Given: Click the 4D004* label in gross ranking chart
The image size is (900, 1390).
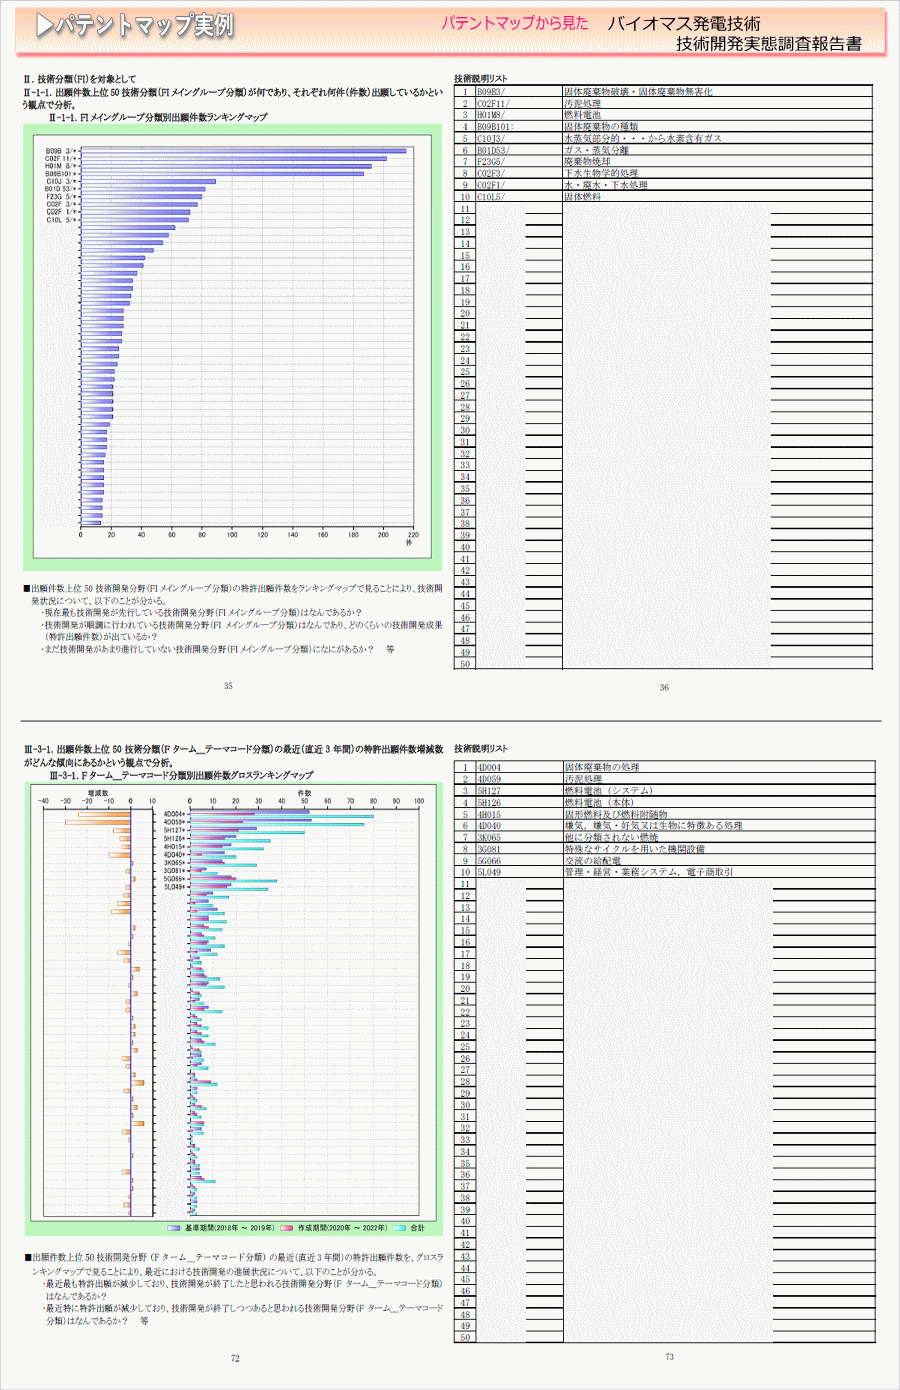Looking at the screenshot, I should (175, 814).
